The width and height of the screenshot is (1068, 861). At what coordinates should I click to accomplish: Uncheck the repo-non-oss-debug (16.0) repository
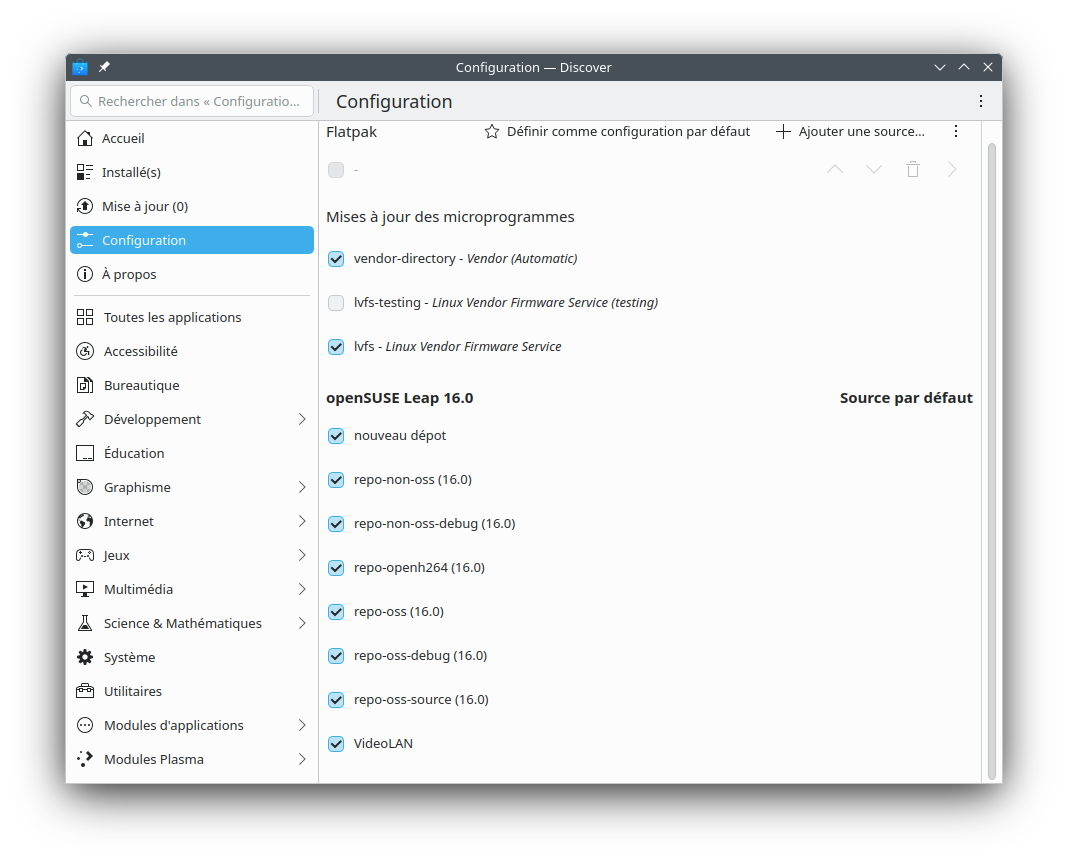point(336,524)
